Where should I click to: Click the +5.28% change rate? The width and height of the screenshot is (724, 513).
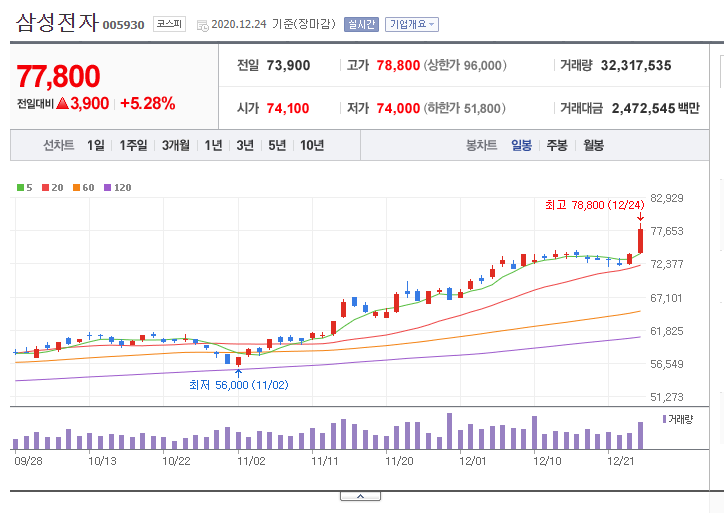click(x=148, y=103)
